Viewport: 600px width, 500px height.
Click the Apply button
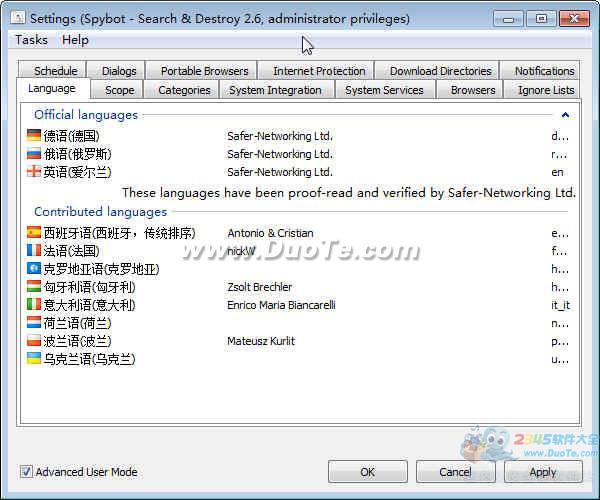543,472
